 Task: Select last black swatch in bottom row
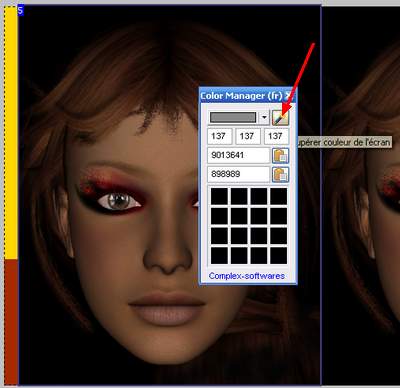pyautogui.click(x=279, y=256)
